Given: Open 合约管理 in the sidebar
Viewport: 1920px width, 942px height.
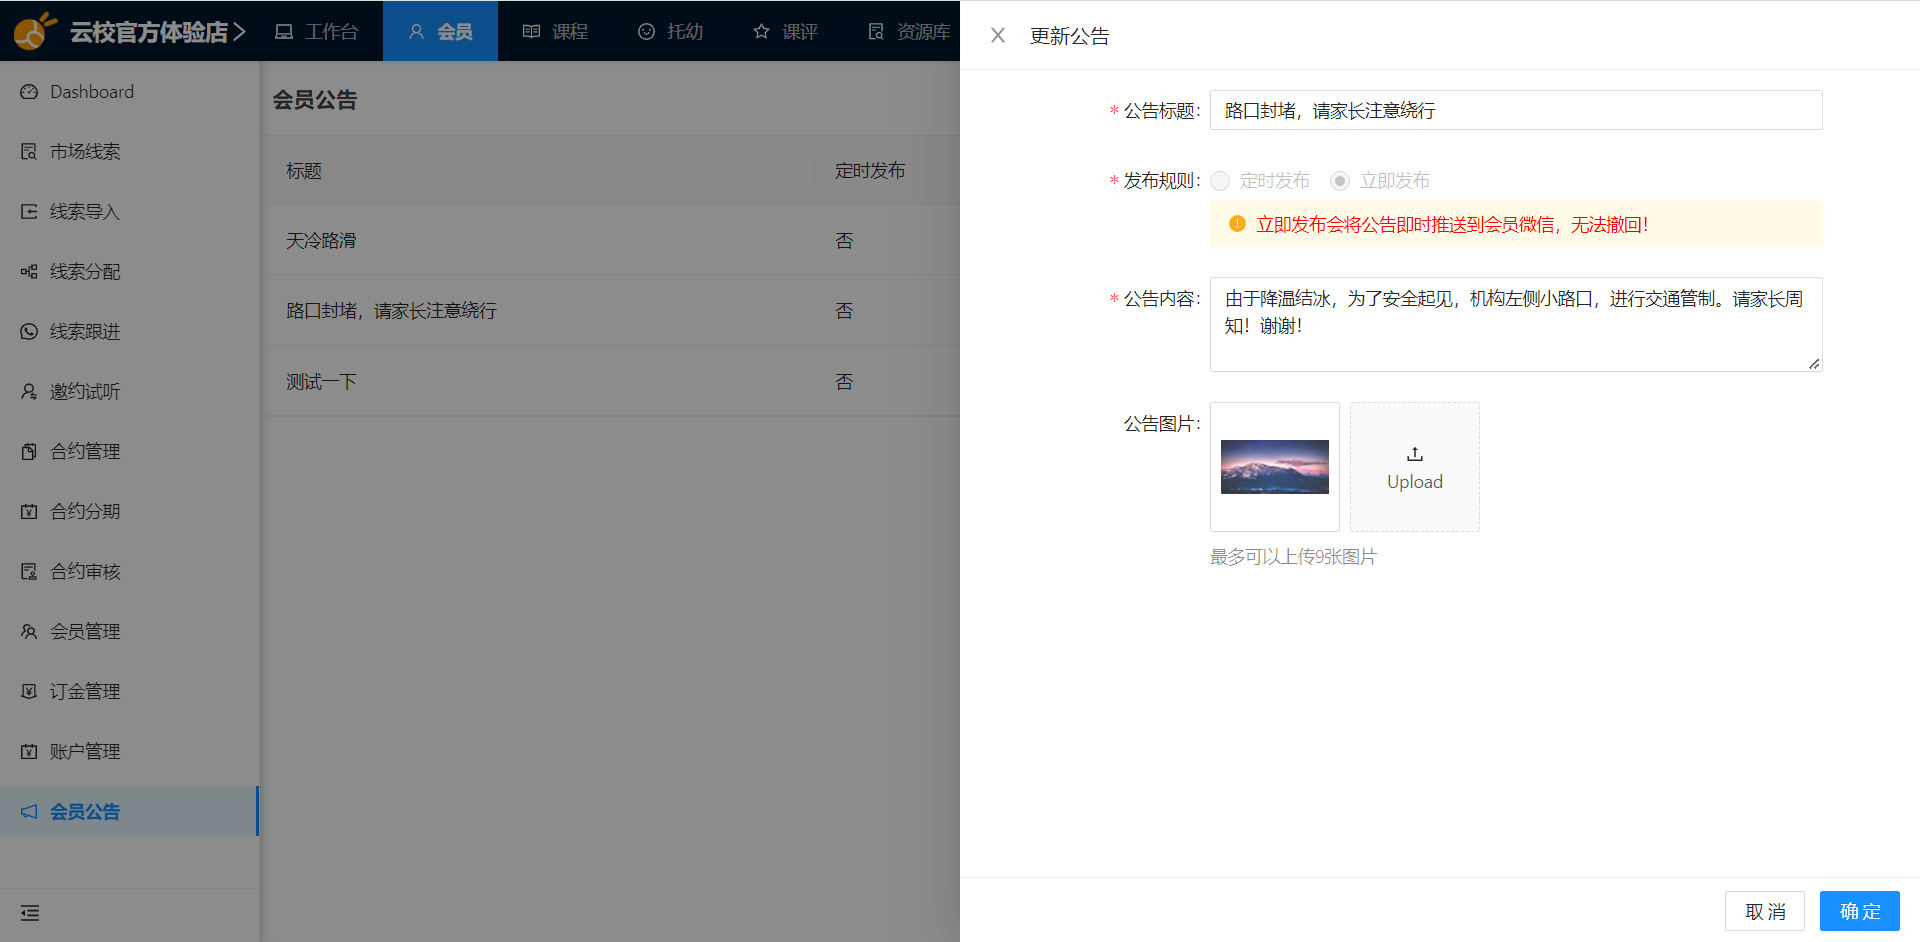Looking at the screenshot, I should click(129, 452).
